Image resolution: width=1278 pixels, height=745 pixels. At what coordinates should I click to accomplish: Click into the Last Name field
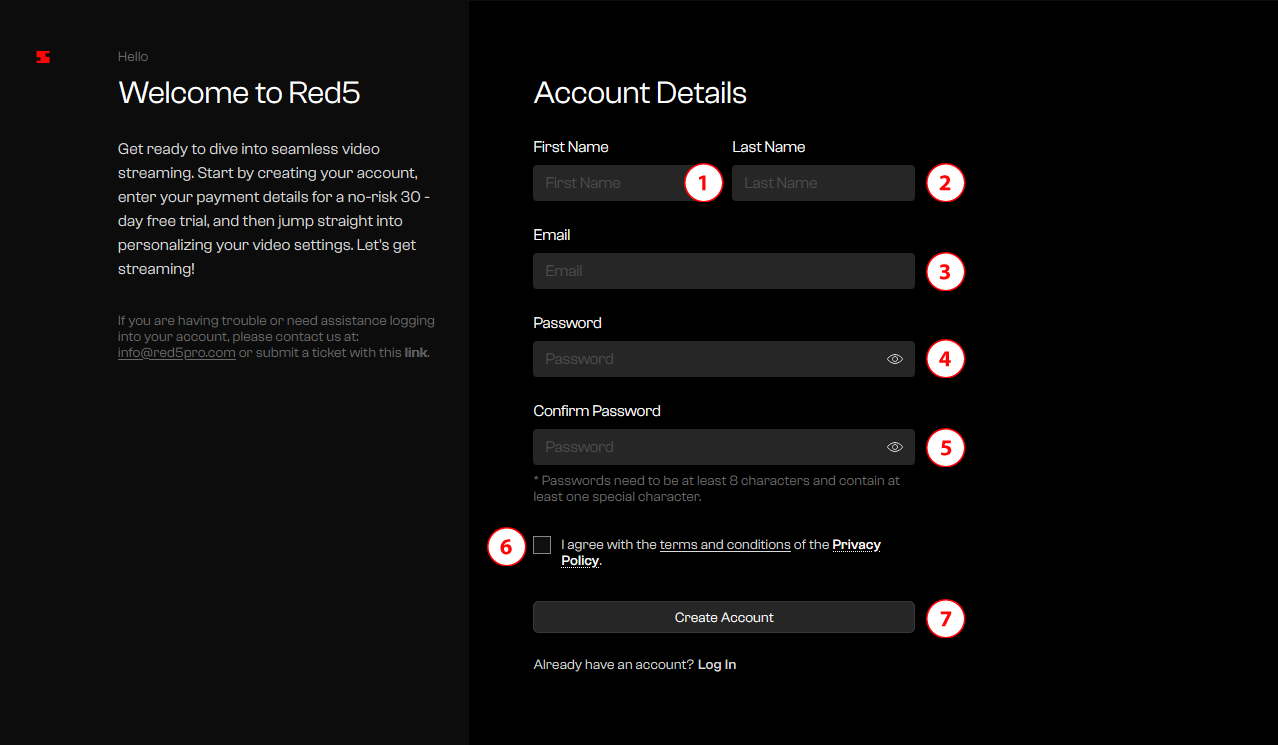point(823,183)
